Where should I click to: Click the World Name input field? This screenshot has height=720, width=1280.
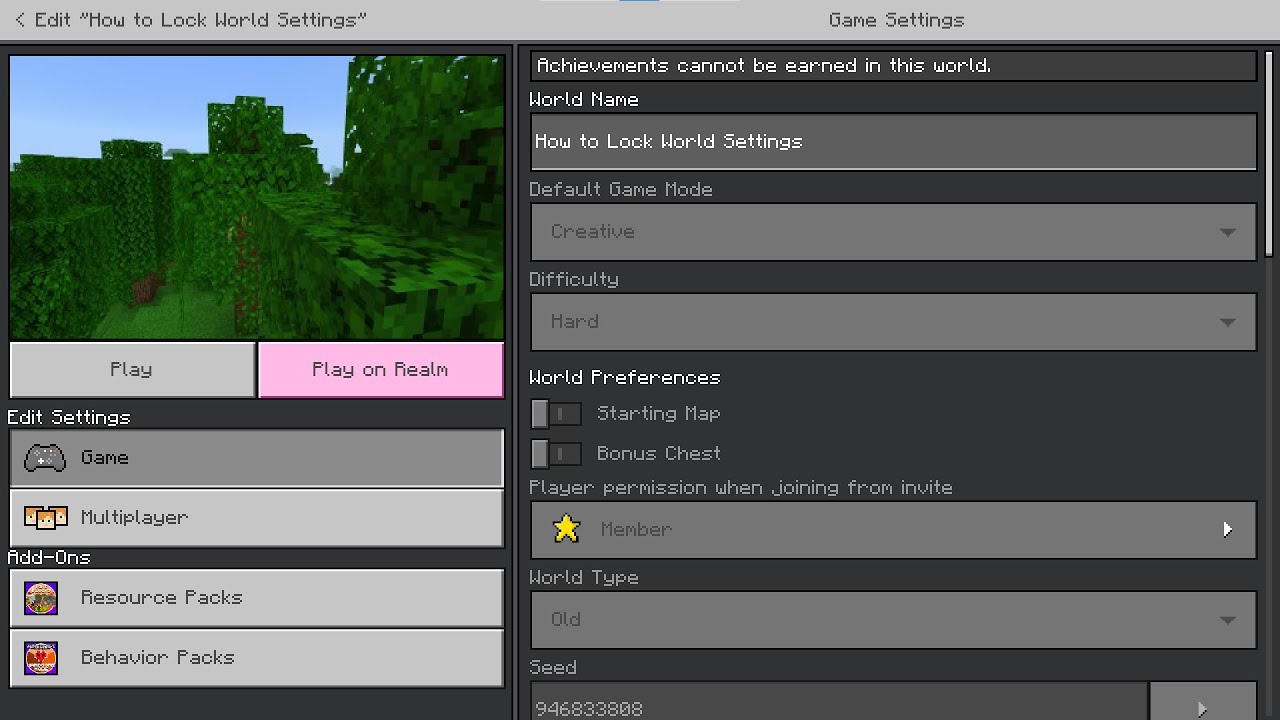point(893,142)
